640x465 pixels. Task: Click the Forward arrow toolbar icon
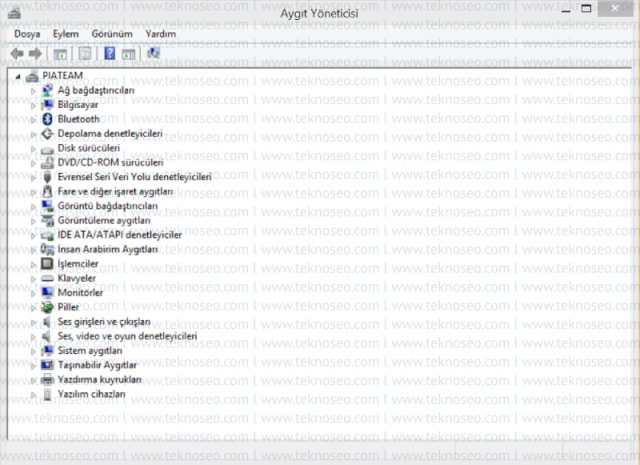point(36,53)
